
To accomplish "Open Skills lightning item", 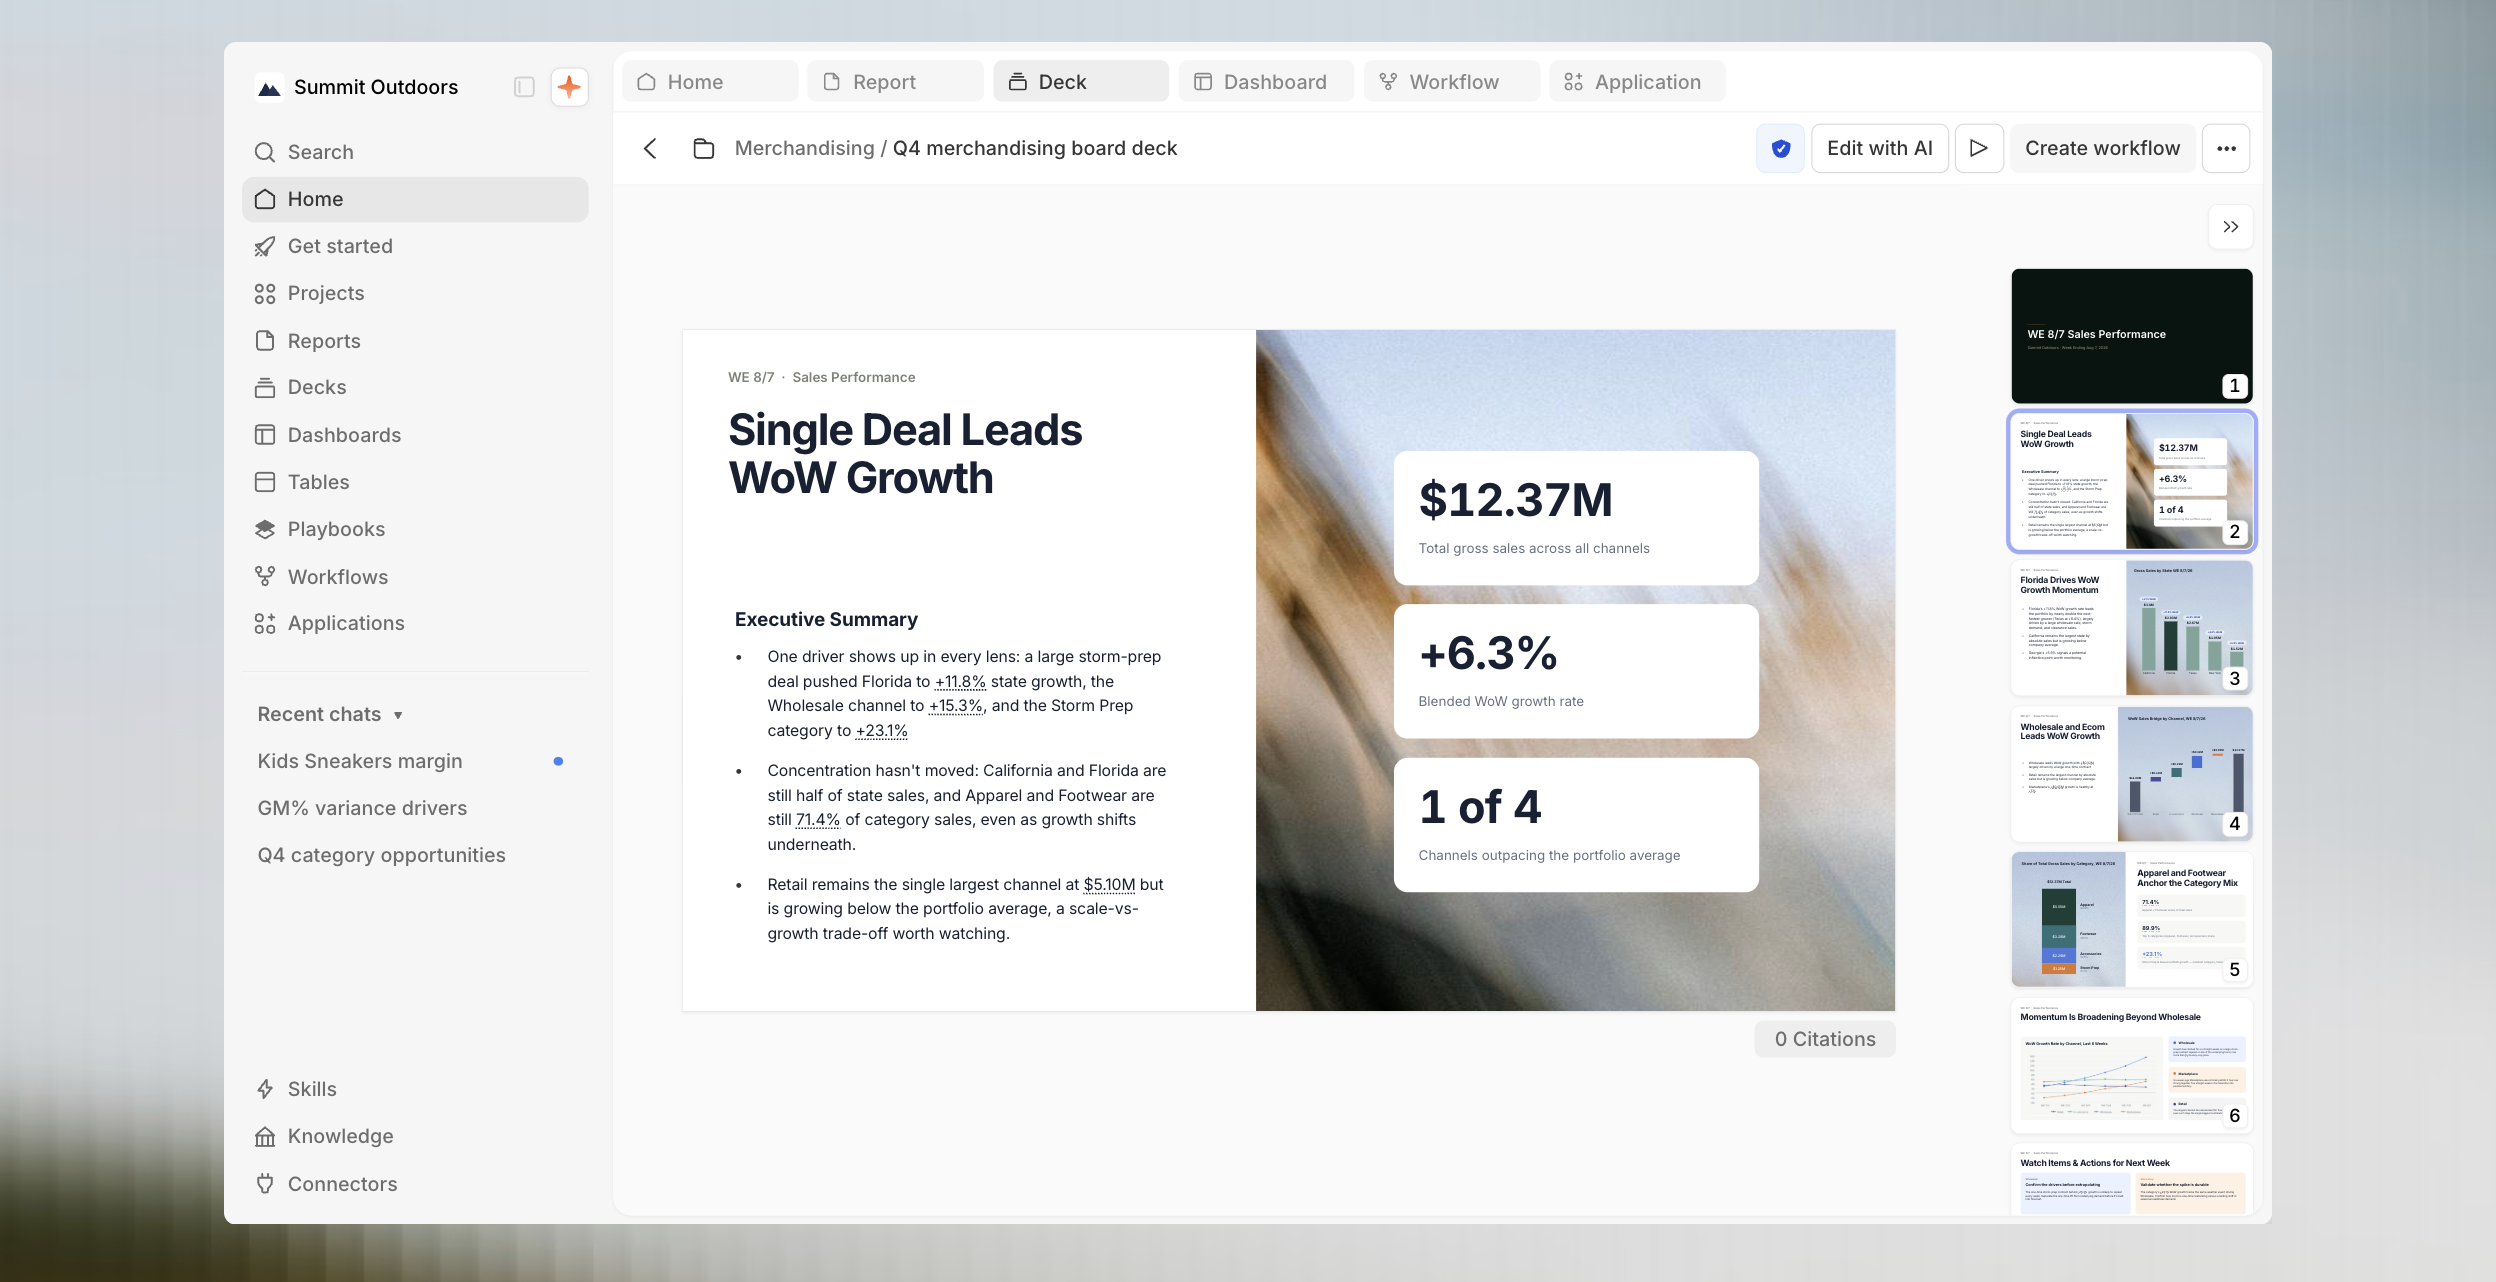I will (415, 1089).
